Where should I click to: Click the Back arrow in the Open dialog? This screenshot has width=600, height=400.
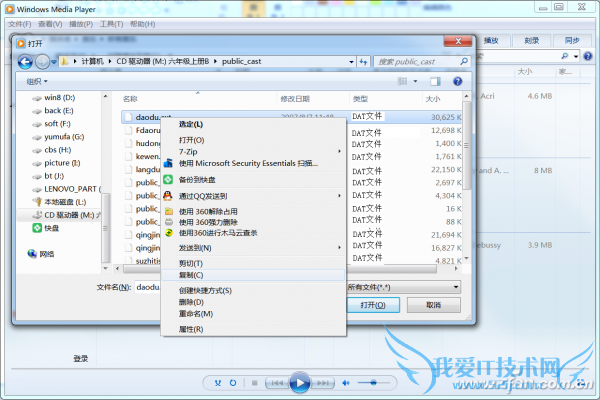[25, 62]
